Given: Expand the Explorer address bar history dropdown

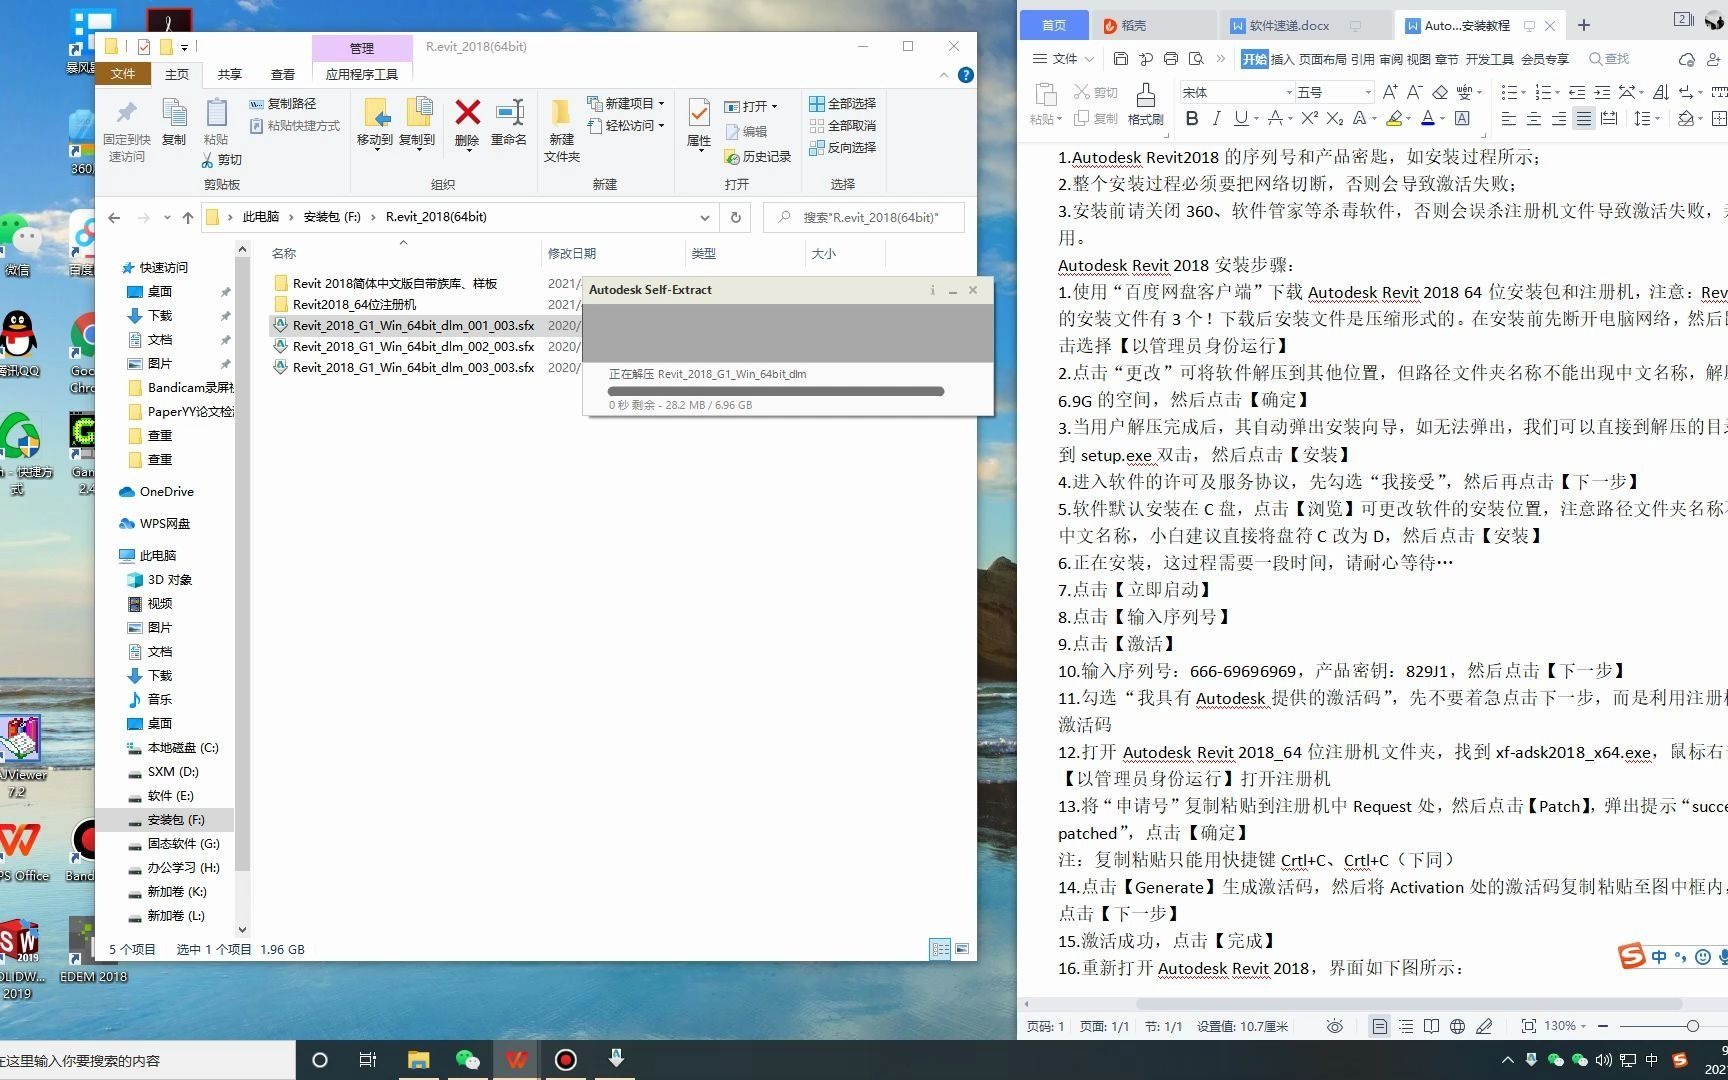Looking at the screenshot, I should coord(705,217).
